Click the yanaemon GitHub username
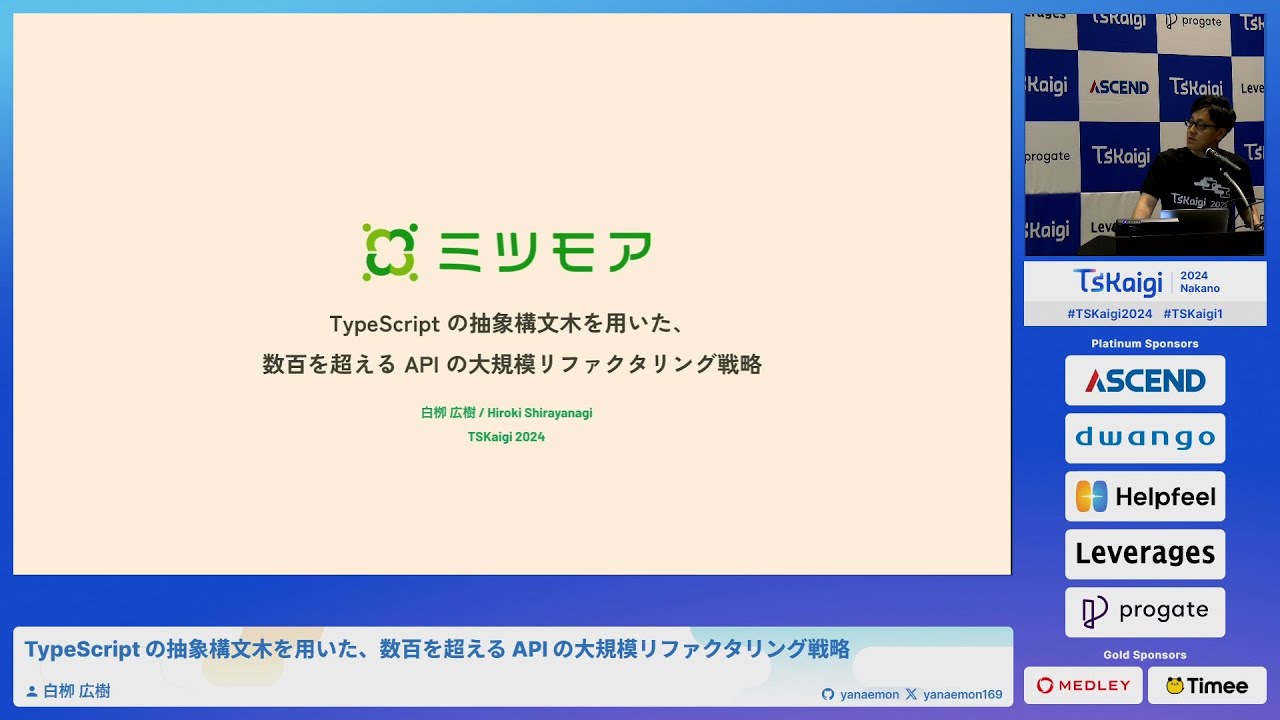This screenshot has width=1280, height=720. click(869, 694)
